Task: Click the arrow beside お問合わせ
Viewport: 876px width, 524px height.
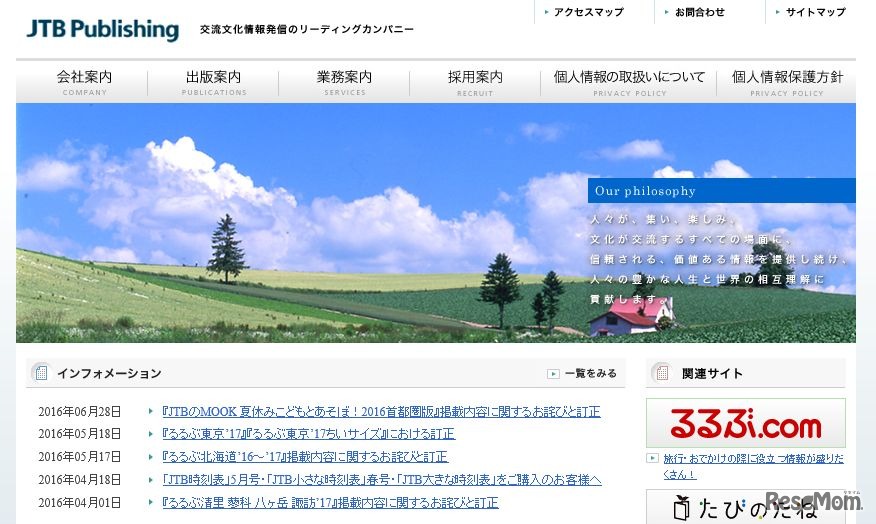Action: (x=666, y=12)
